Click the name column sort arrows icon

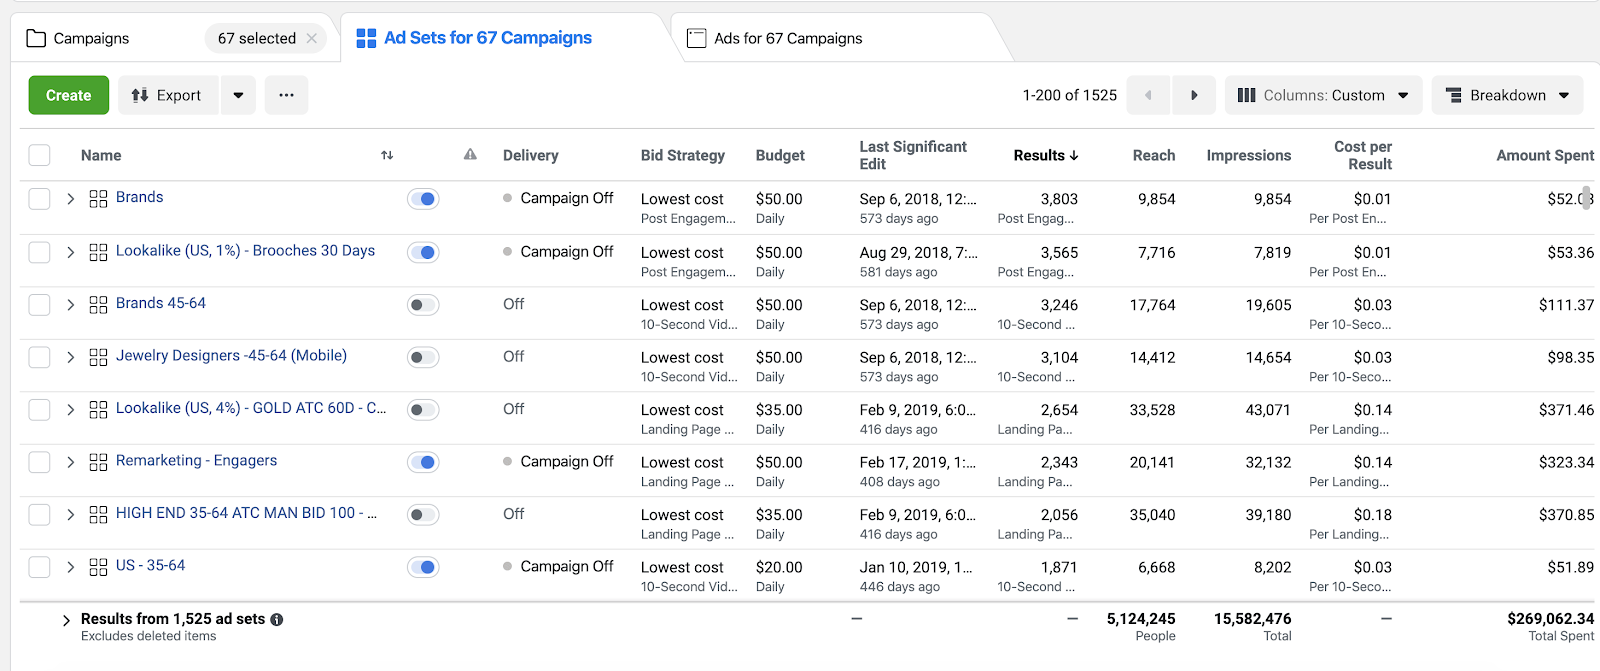(387, 155)
